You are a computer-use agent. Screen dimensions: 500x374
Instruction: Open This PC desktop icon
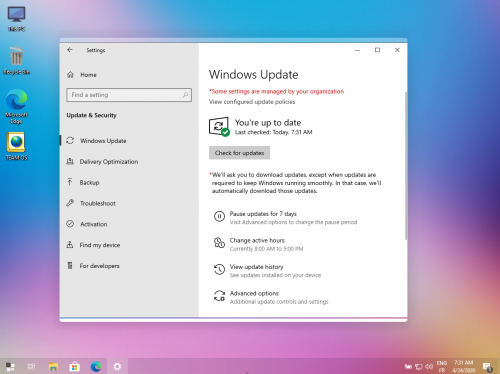tap(16, 19)
